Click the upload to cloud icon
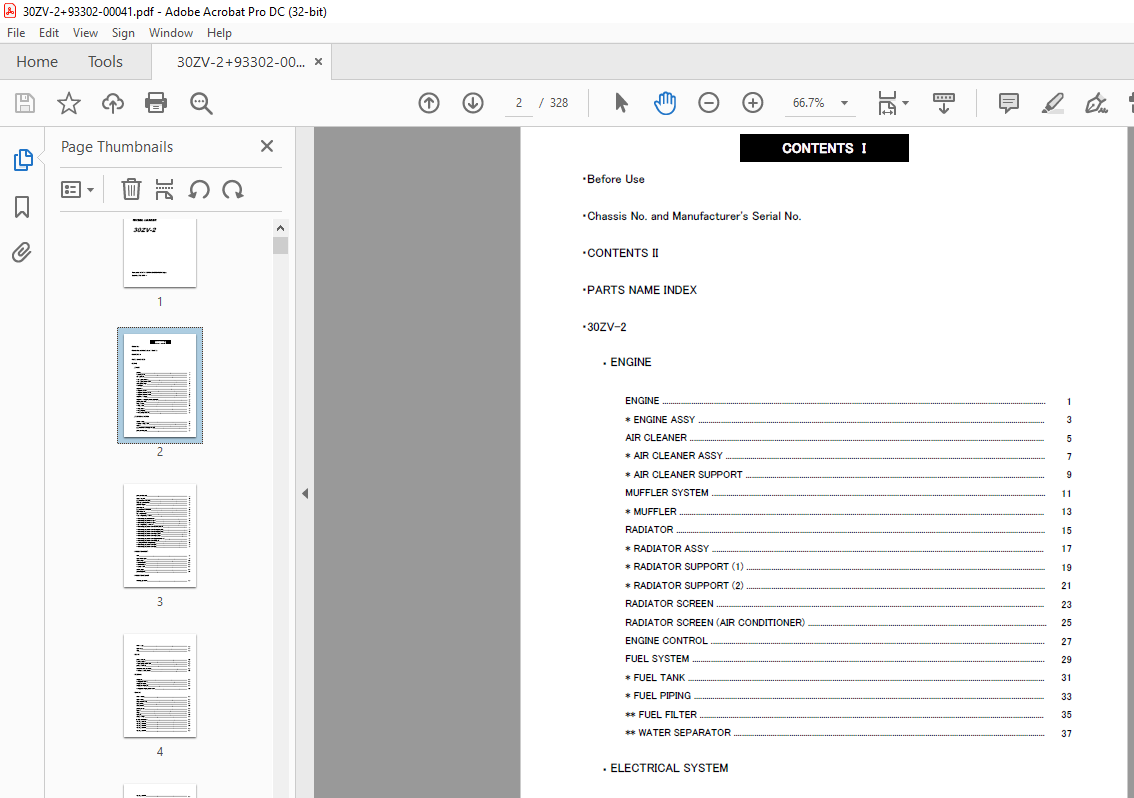The height and width of the screenshot is (798, 1134). 112,103
